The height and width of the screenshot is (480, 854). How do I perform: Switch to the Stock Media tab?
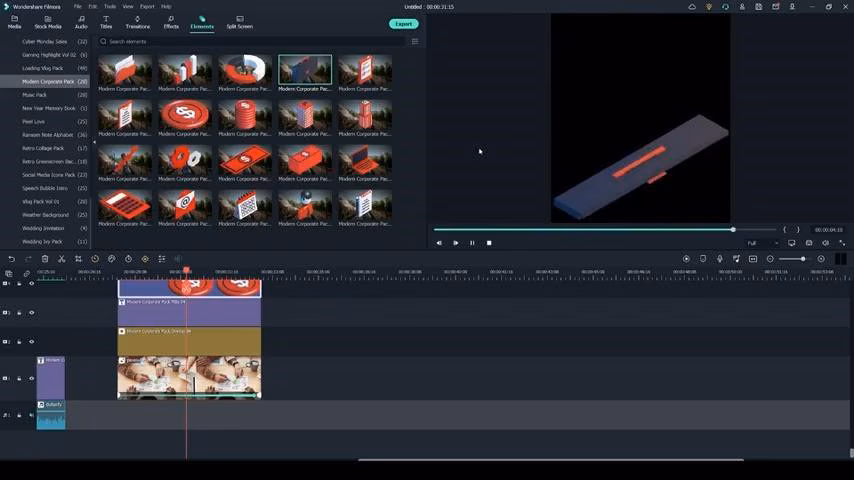coord(48,22)
